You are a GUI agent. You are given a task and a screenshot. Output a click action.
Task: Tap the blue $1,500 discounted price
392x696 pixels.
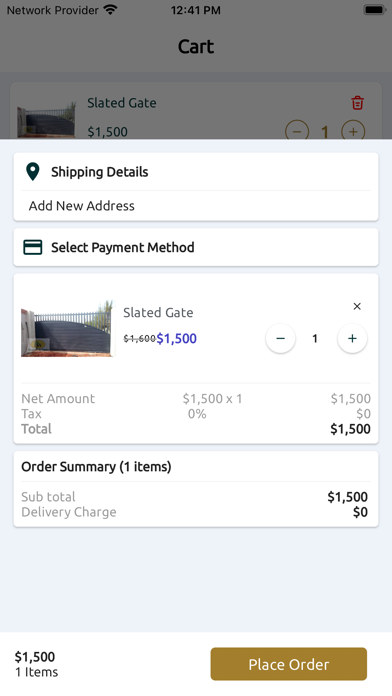coord(177,339)
